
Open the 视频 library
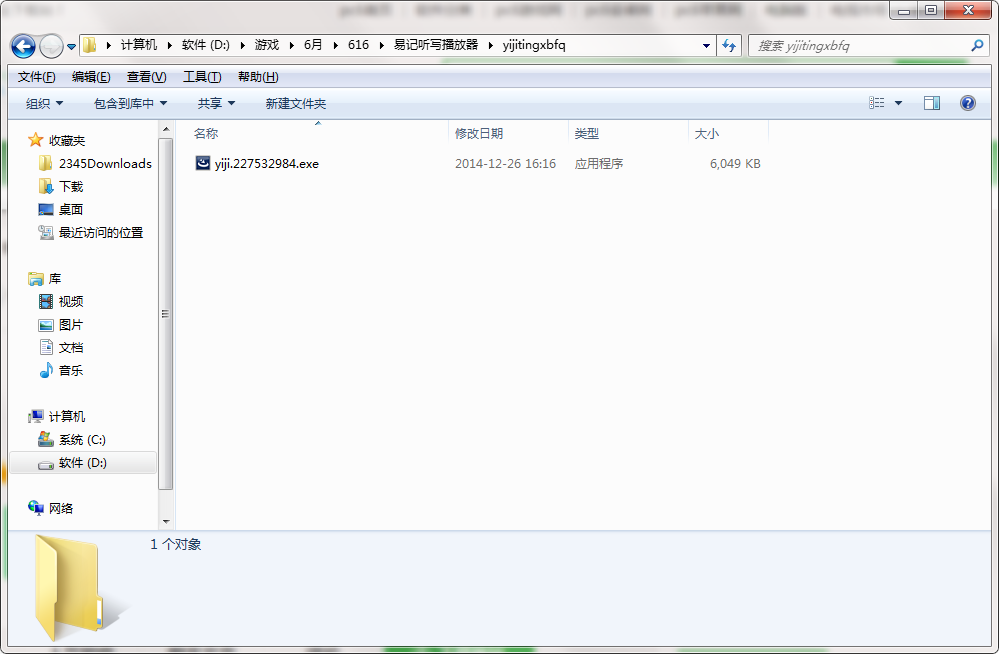[x=71, y=302]
